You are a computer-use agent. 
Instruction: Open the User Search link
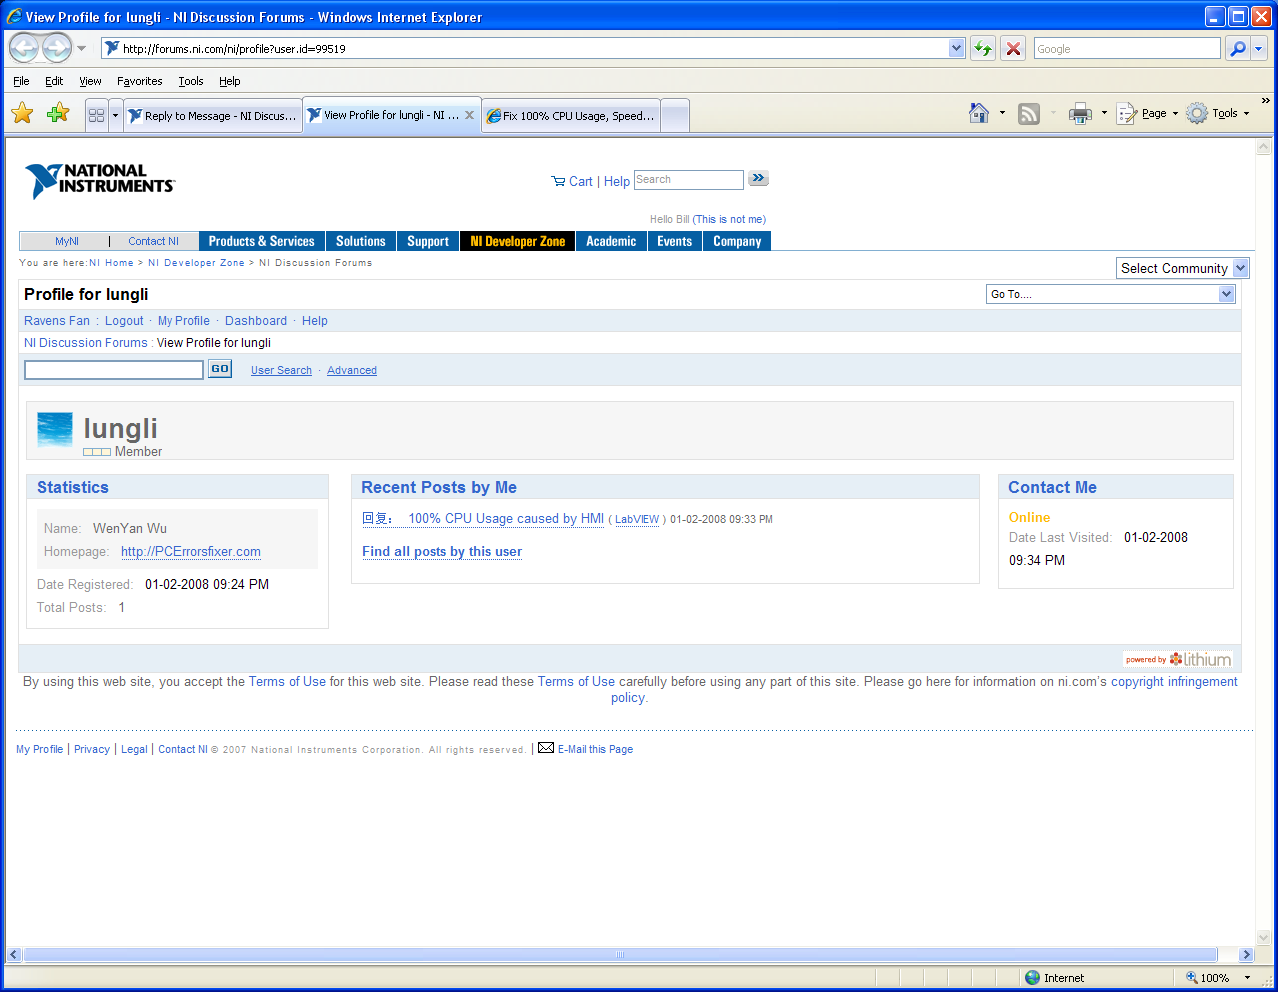point(281,370)
